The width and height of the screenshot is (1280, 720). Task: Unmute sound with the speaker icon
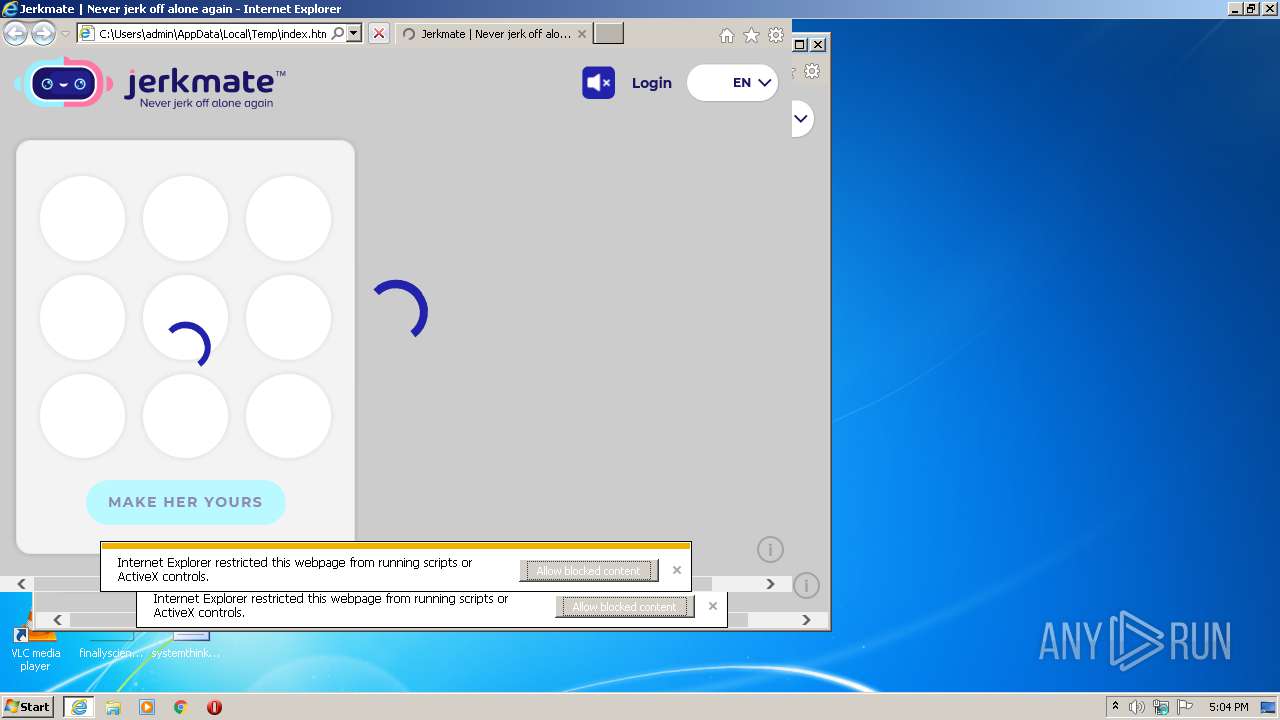pos(598,83)
